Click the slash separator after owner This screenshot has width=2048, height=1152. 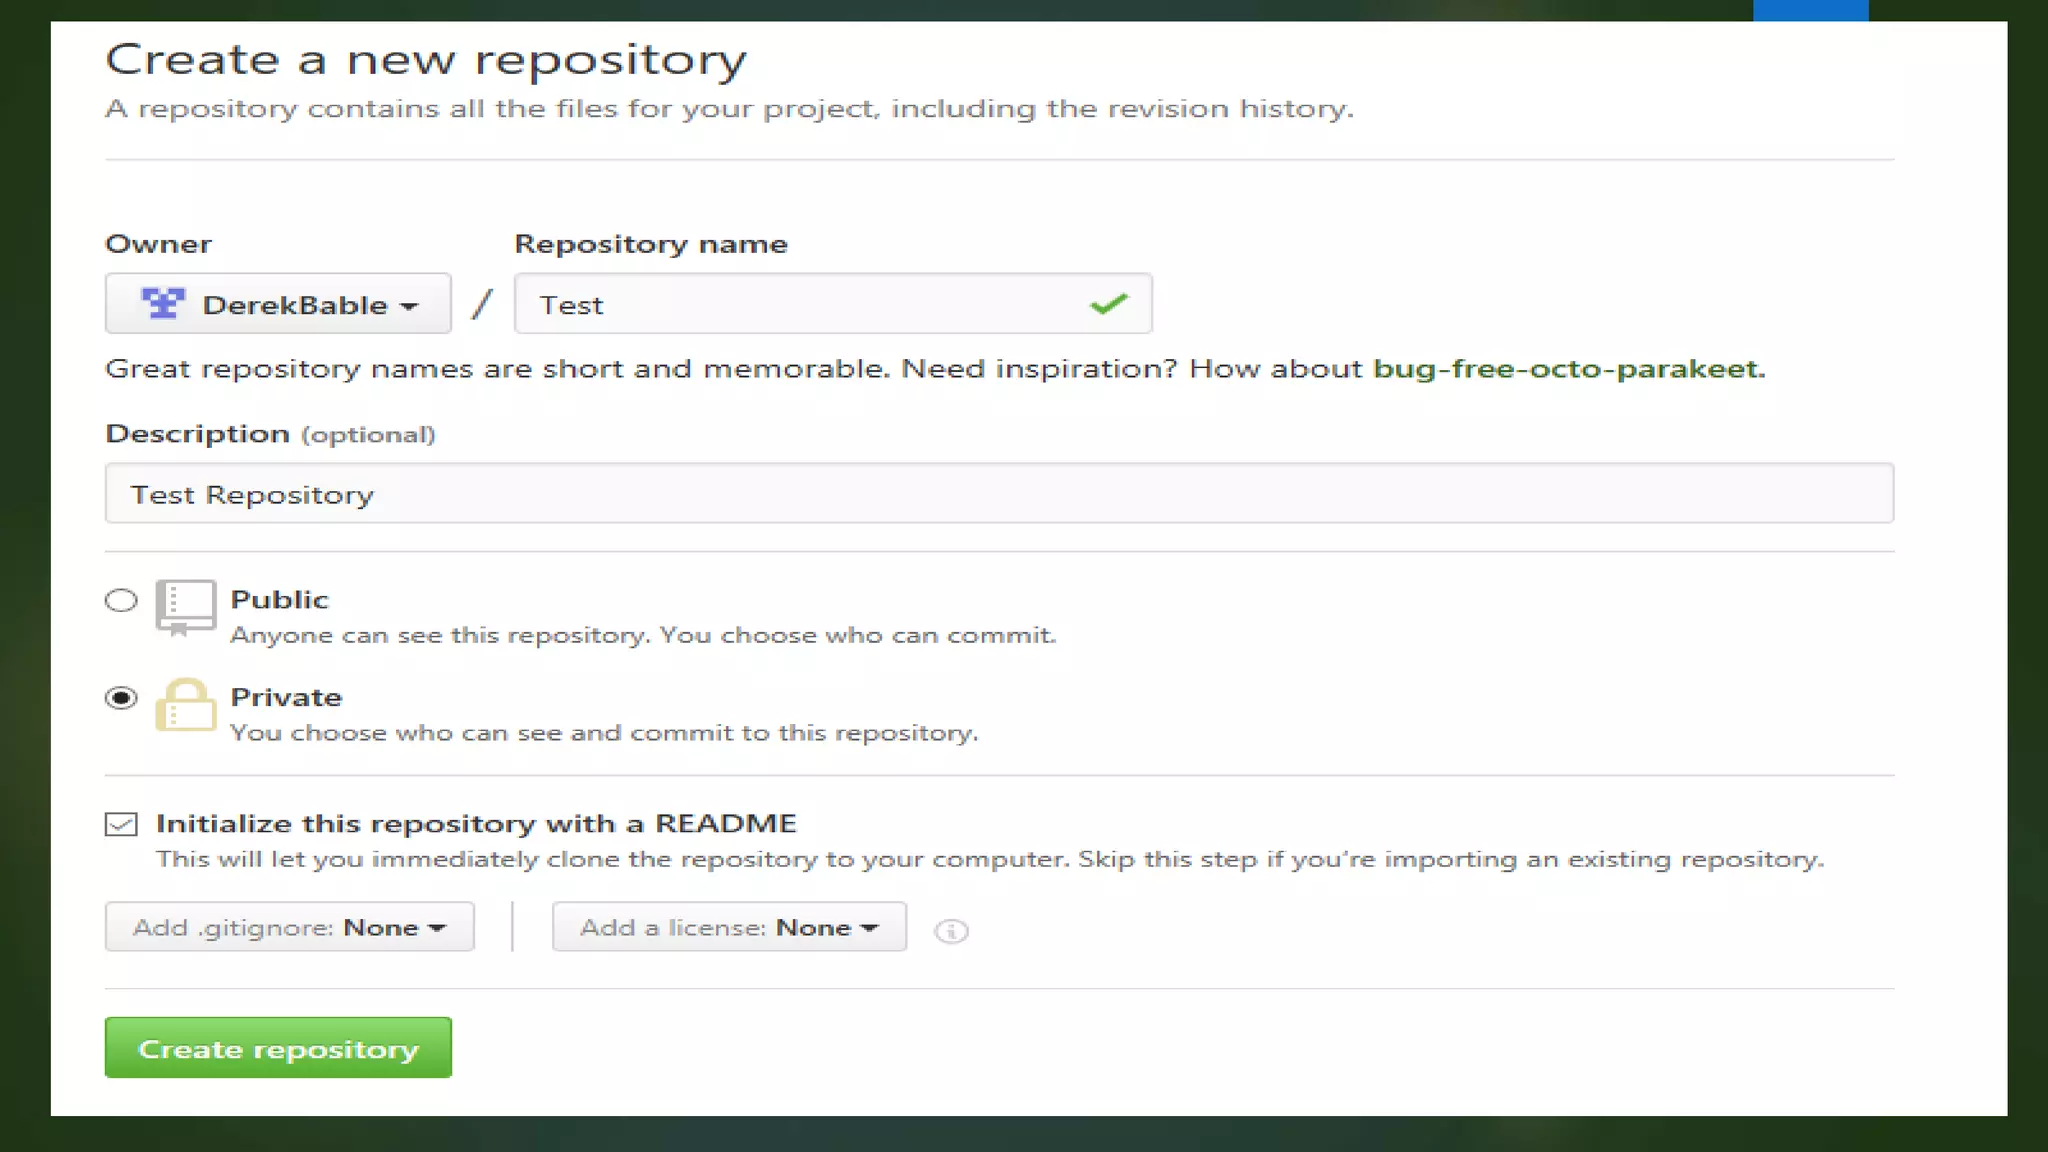[x=482, y=304]
